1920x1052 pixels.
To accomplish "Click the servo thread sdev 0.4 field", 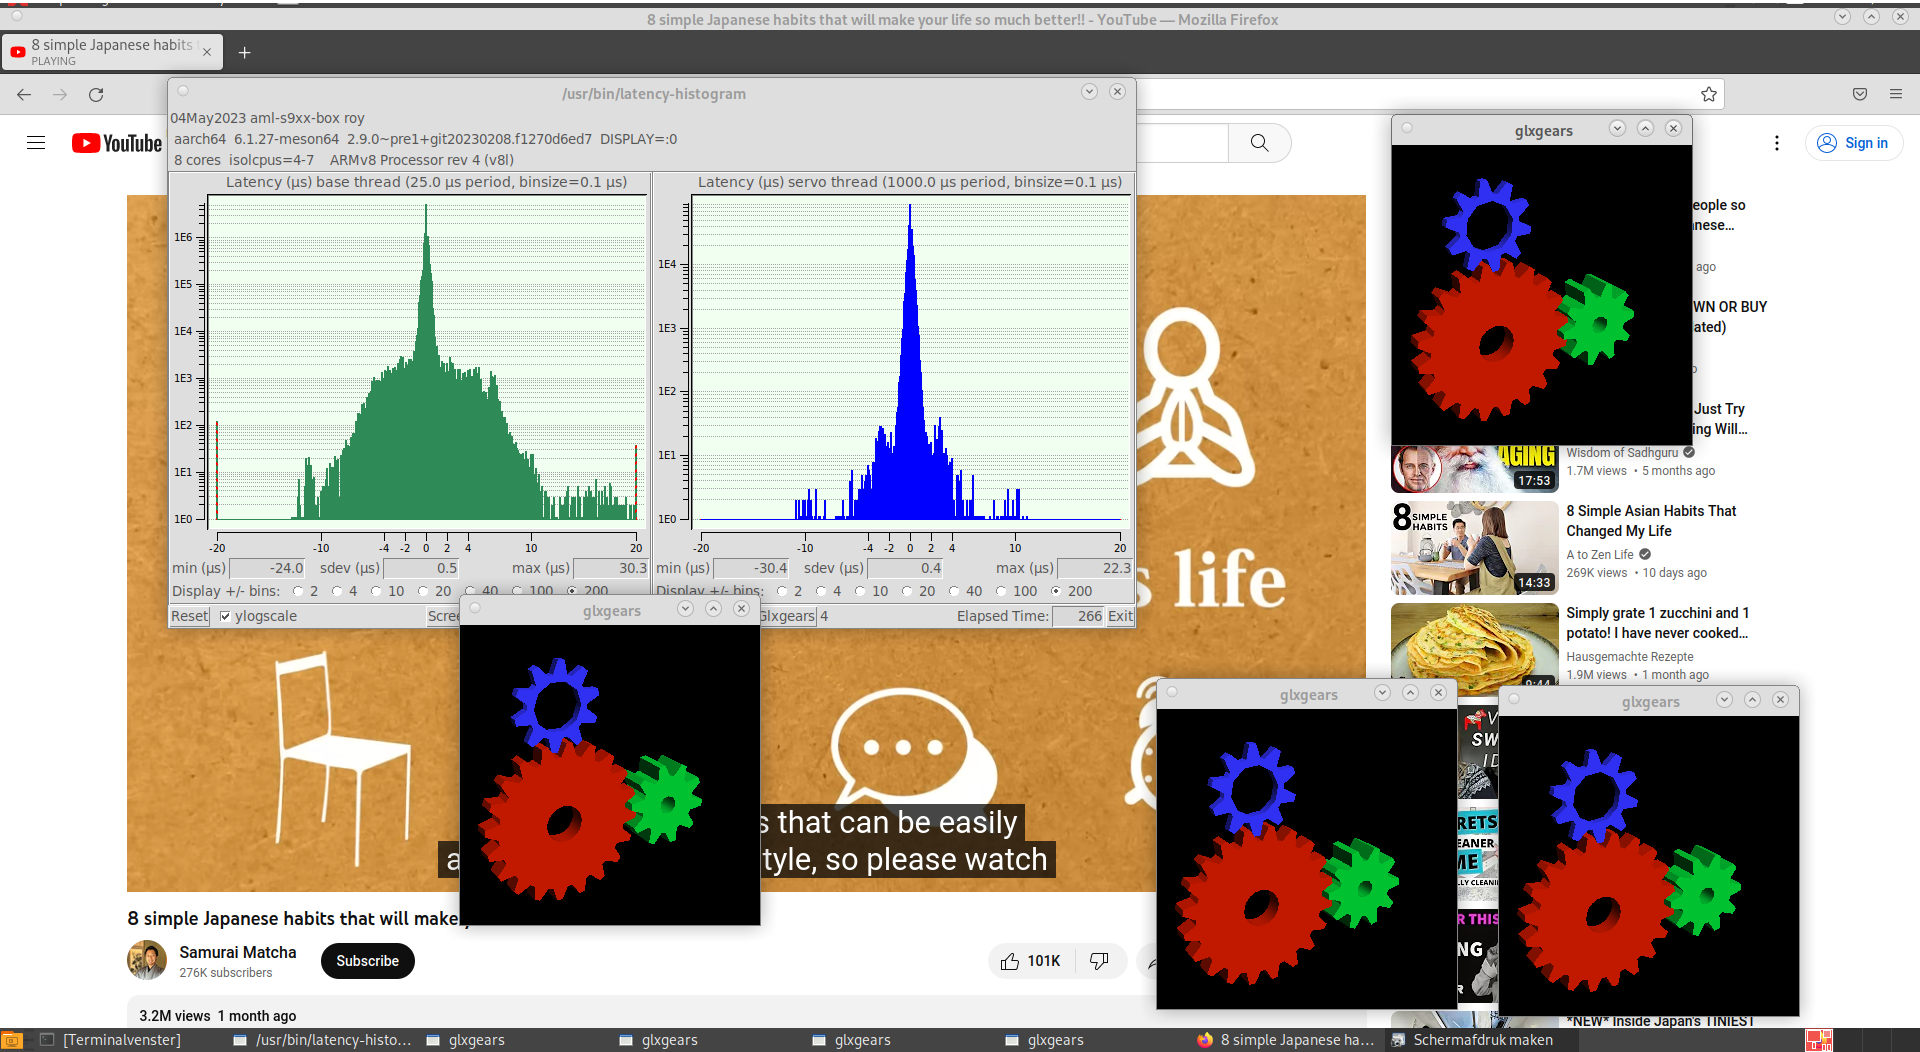I will click(906, 568).
